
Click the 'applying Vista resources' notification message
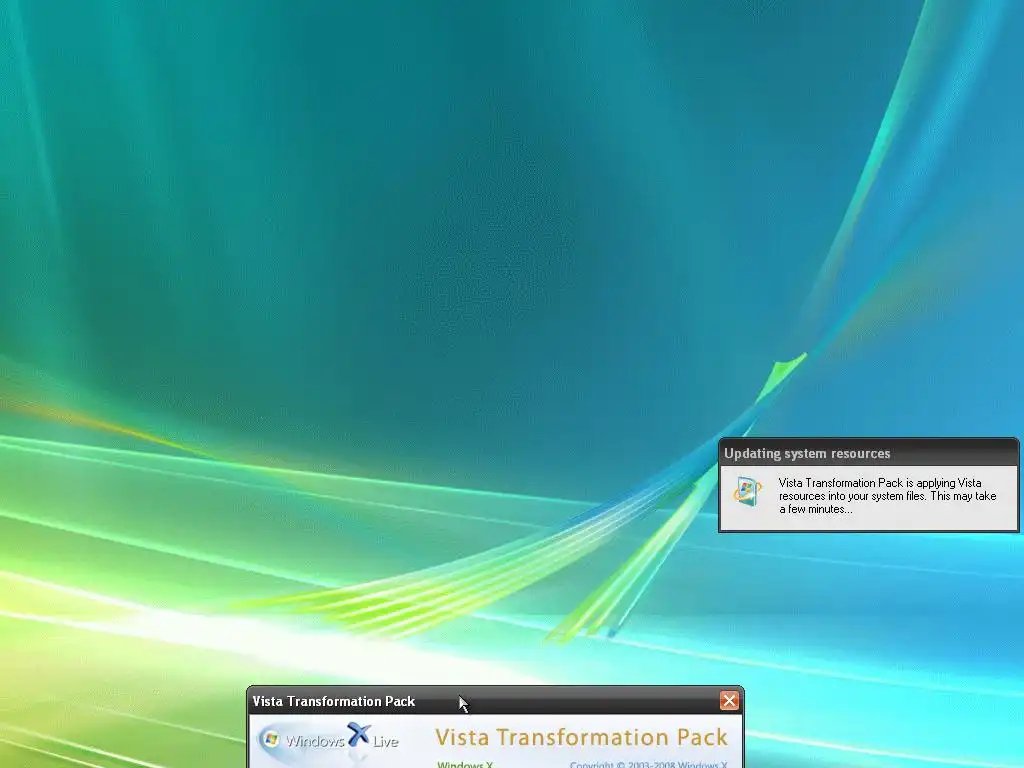[887, 496]
